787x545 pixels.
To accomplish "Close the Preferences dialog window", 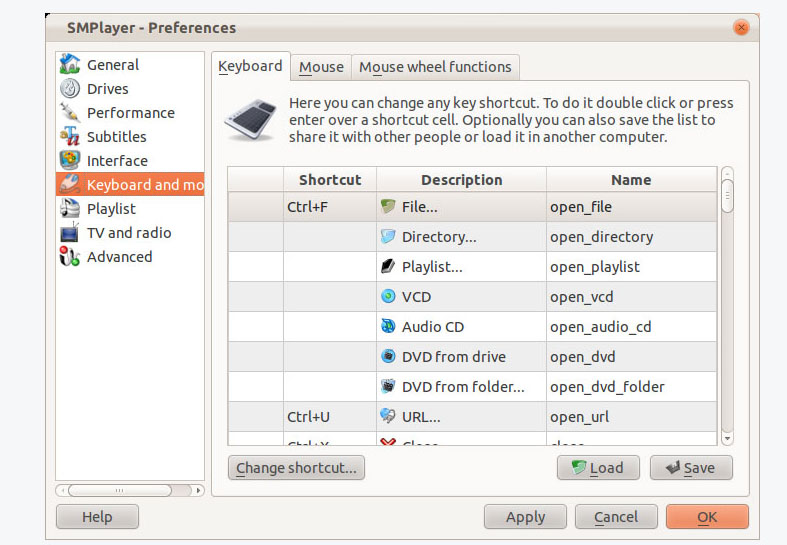I will [741, 27].
